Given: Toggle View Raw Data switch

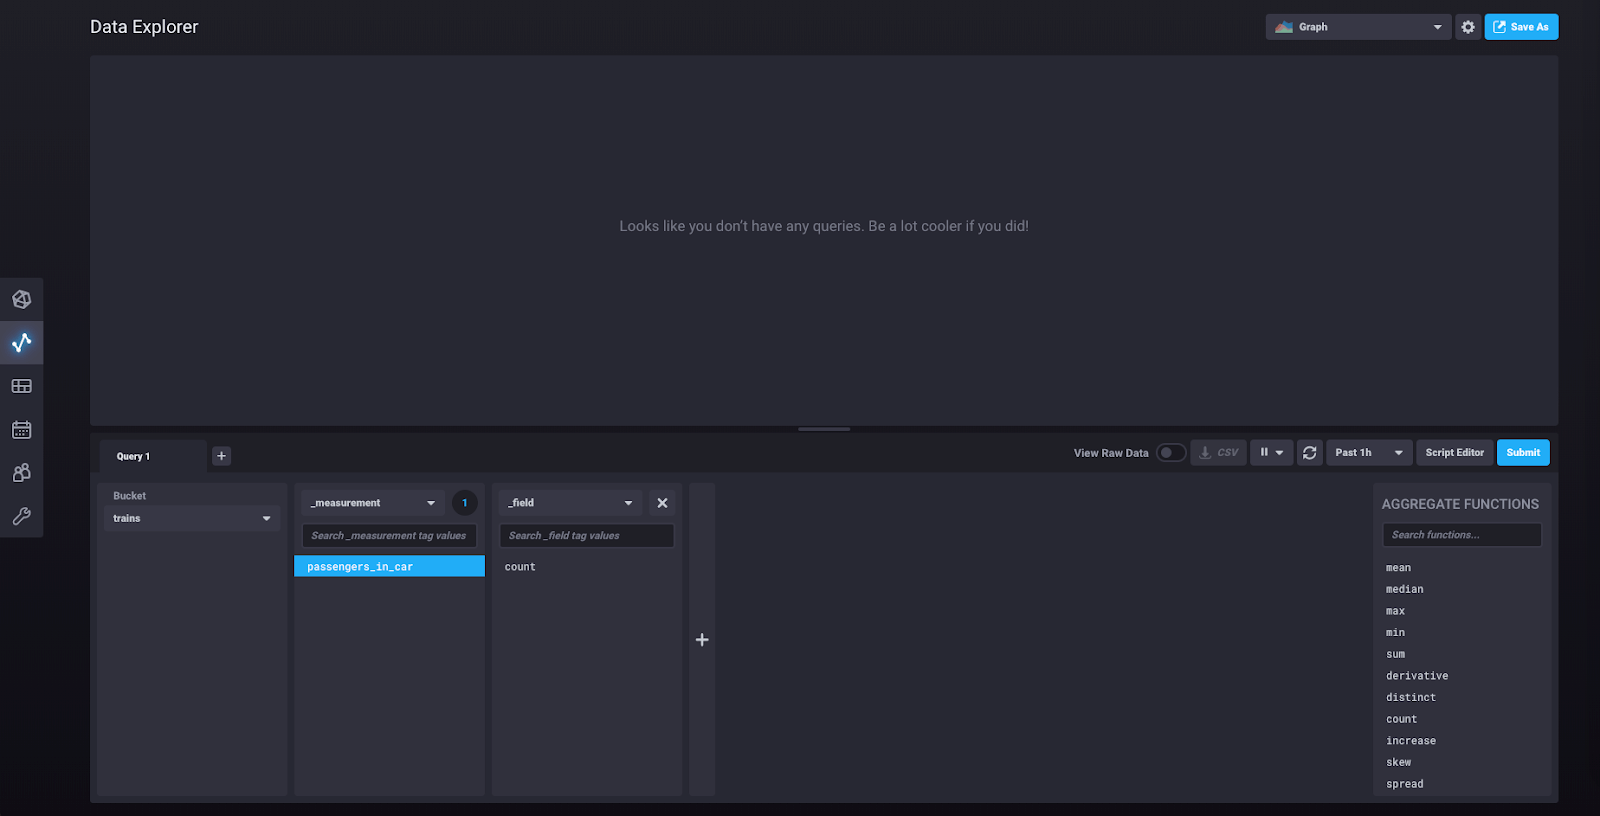Looking at the screenshot, I should click(1171, 453).
